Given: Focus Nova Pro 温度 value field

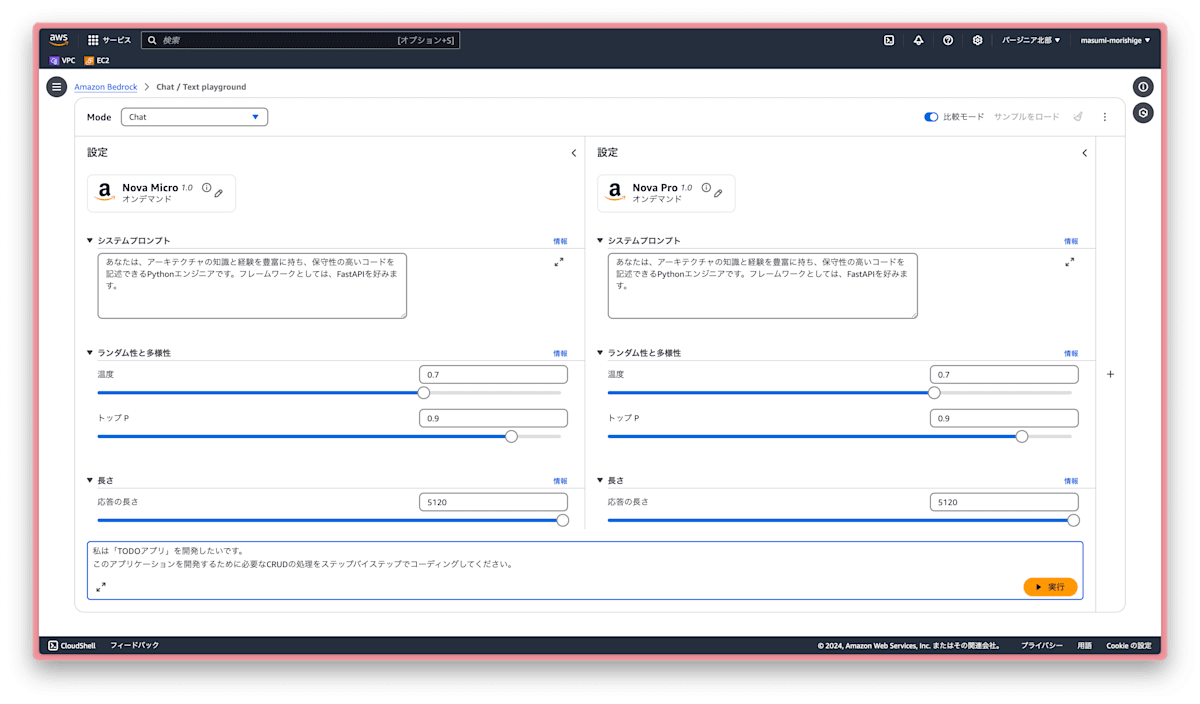Looking at the screenshot, I should [1004, 375].
